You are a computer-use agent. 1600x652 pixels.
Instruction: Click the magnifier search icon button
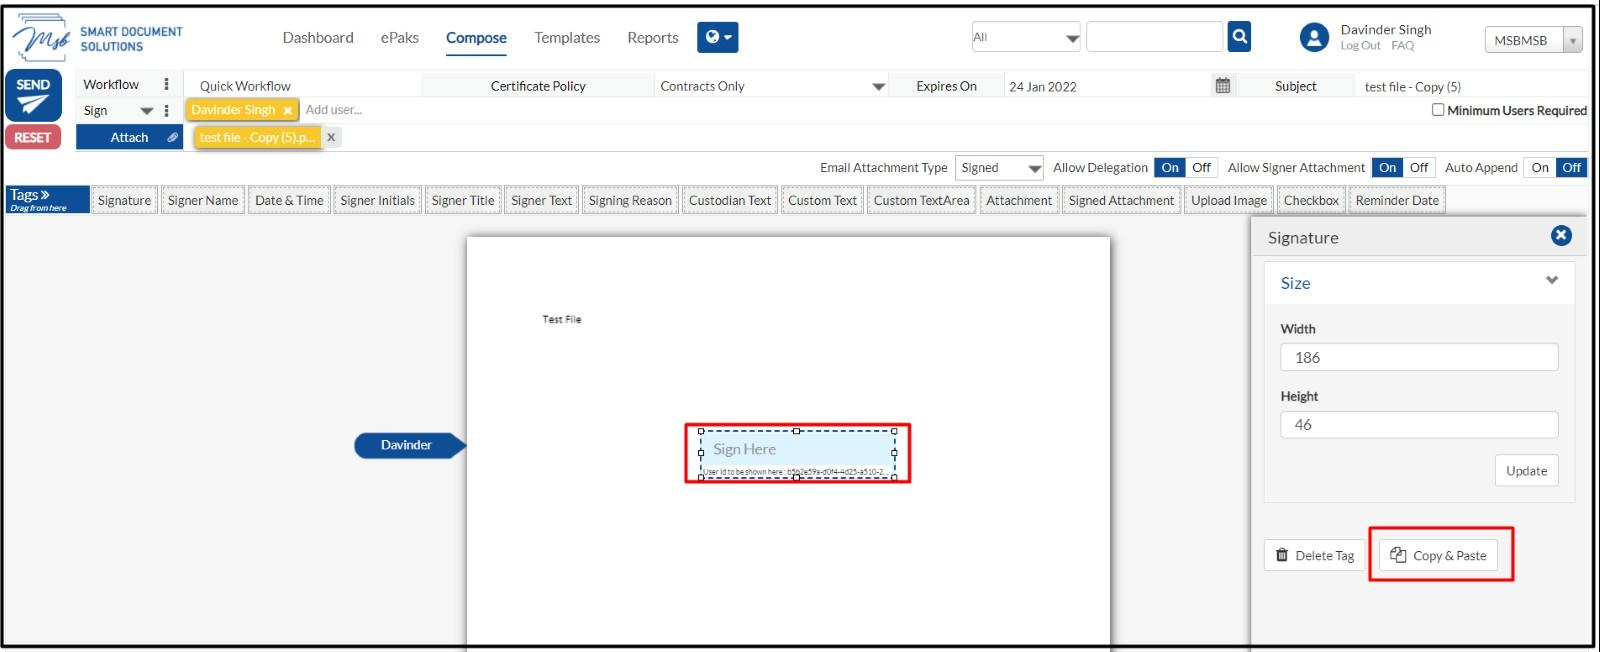[x=1239, y=37]
